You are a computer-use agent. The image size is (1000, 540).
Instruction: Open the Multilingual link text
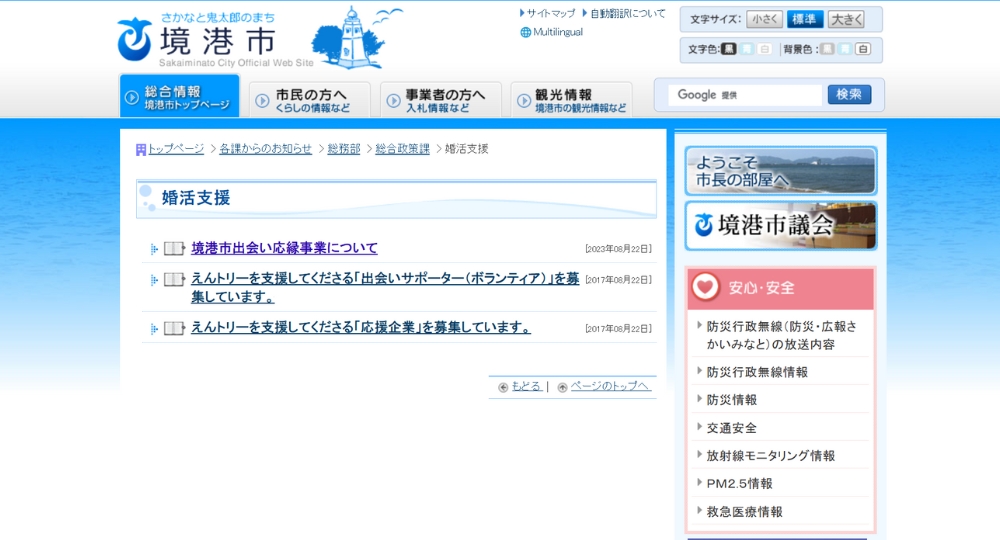[558, 32]
